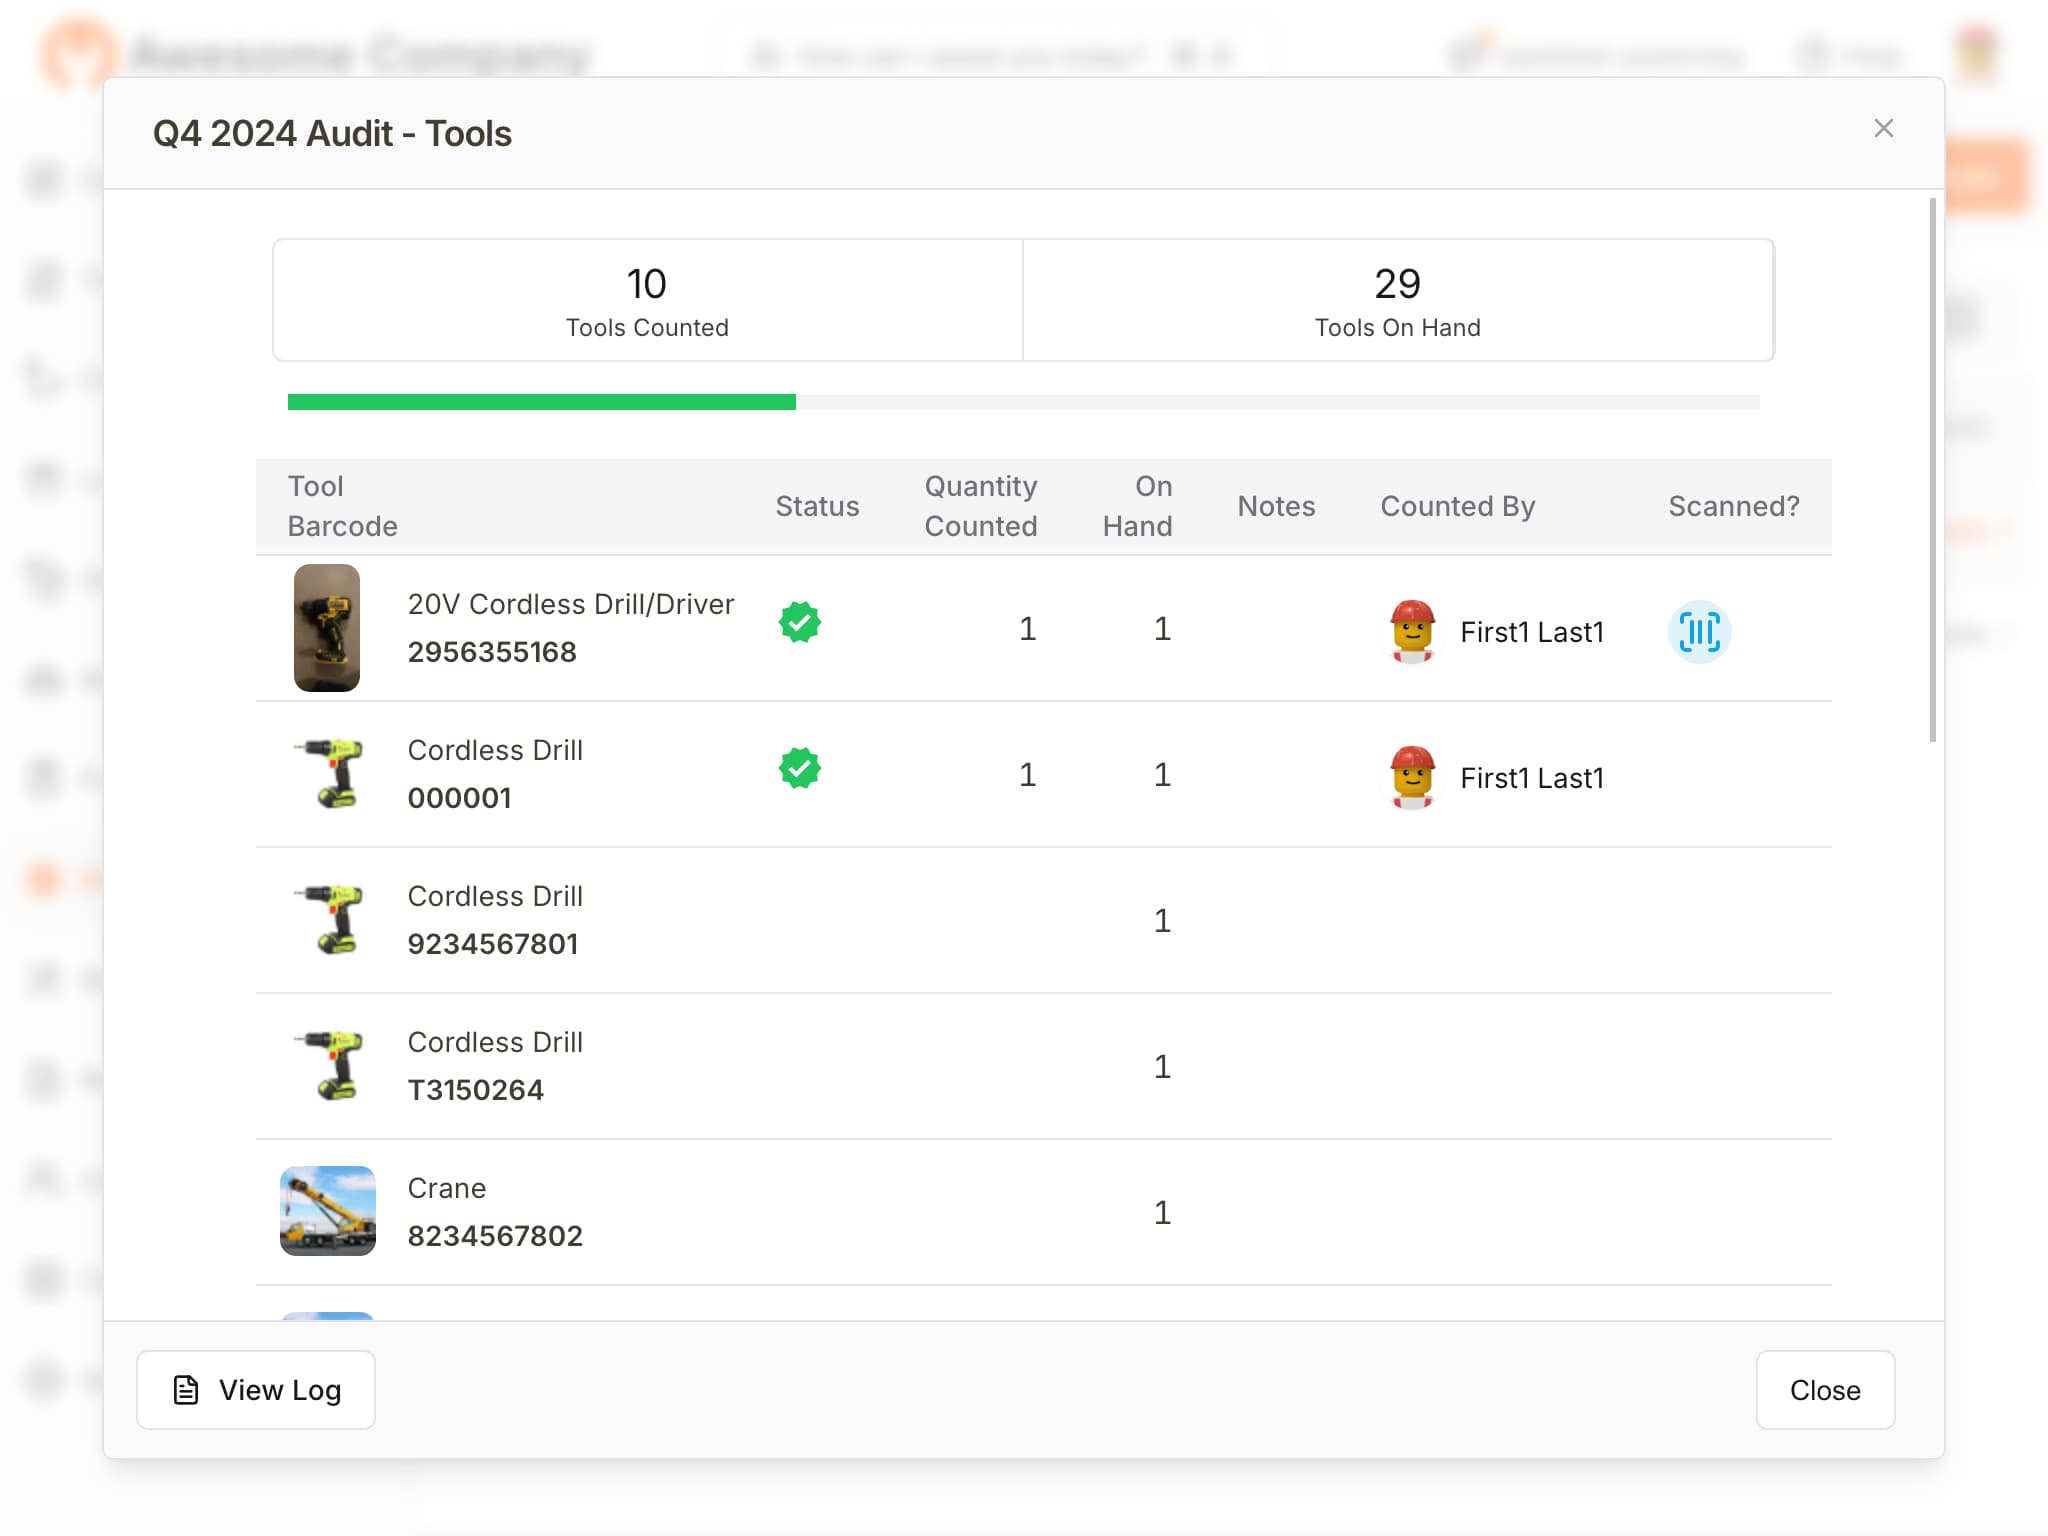Screen dimensions: 2048x1536
Task: Click First1 Last1 avatar in first row
Action: 1412,631
